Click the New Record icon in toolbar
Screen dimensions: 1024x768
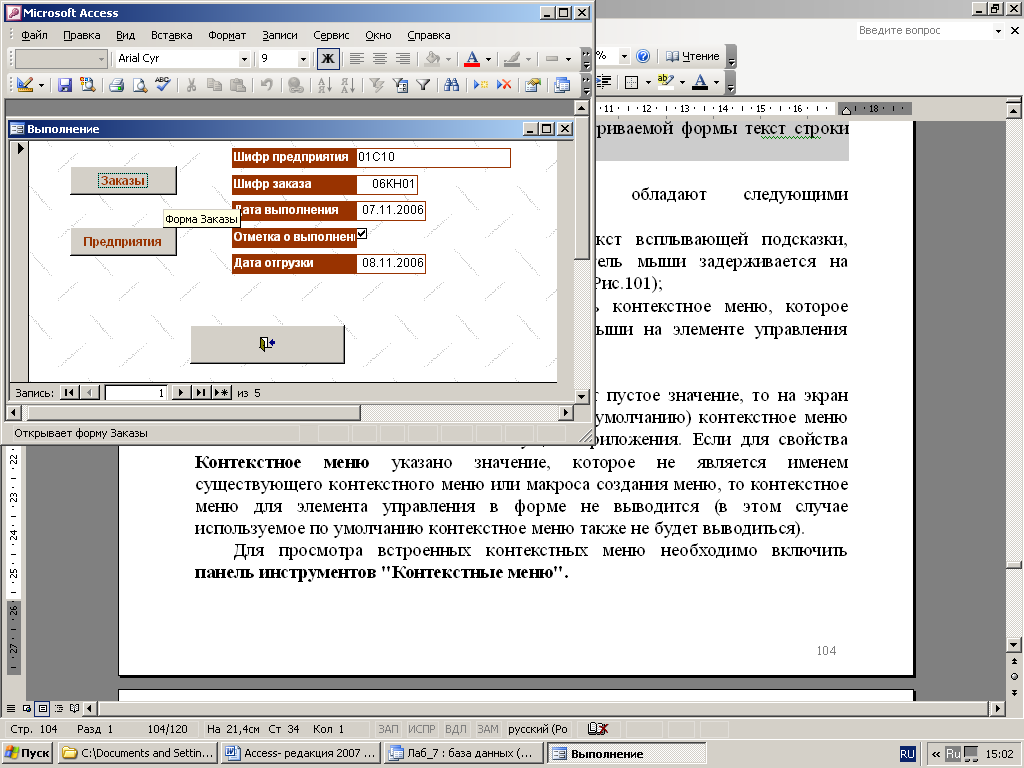[481, 84]
